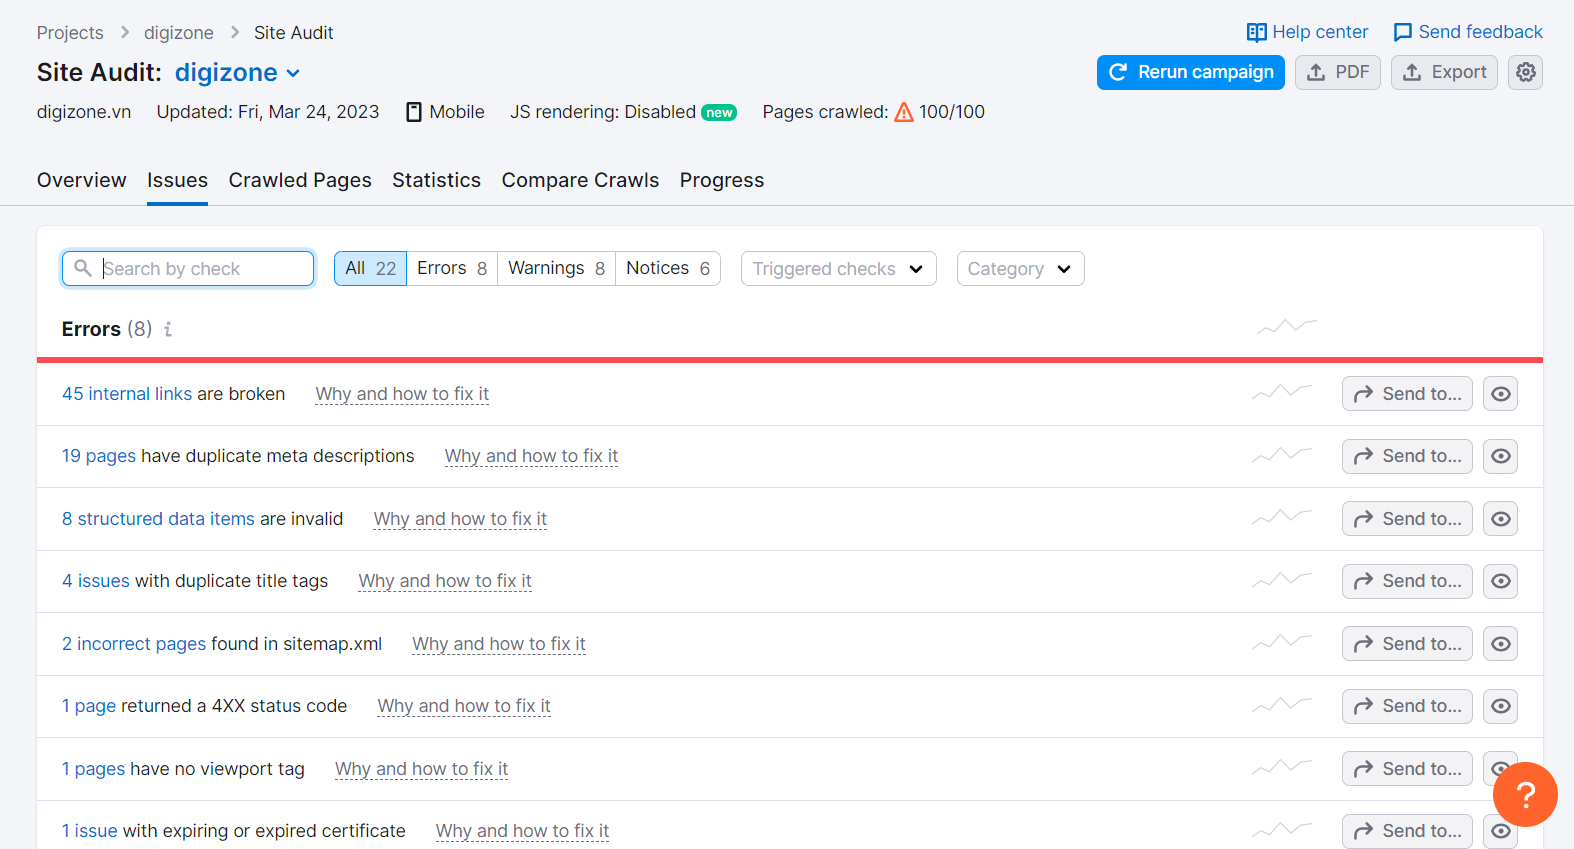Click the trend sparkline in Errors header
The image size is (1574, 849).
pos(1287,327)
